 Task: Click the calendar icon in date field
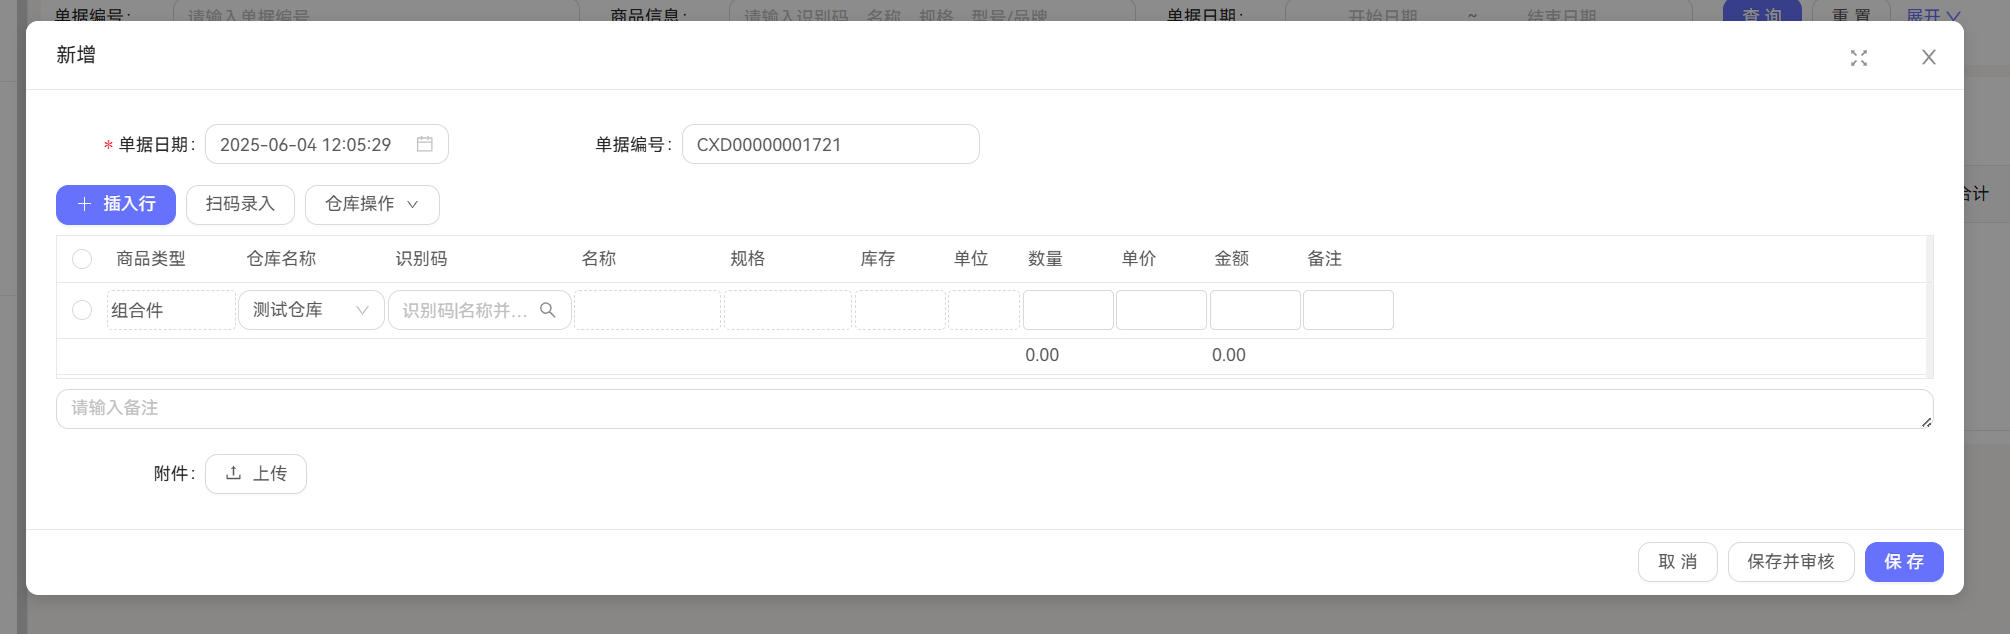pos(425,144)
